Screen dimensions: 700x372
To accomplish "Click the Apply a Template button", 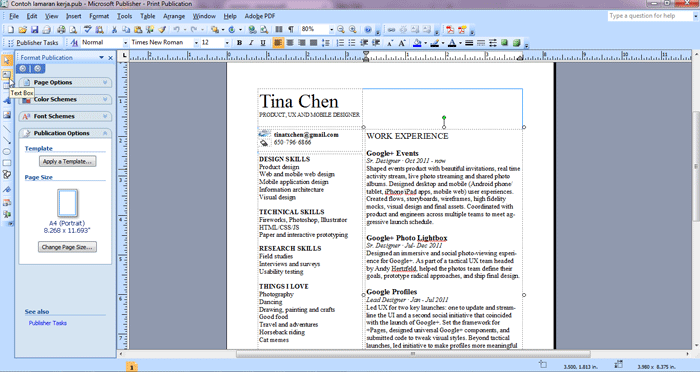I will tap(68, 161).
